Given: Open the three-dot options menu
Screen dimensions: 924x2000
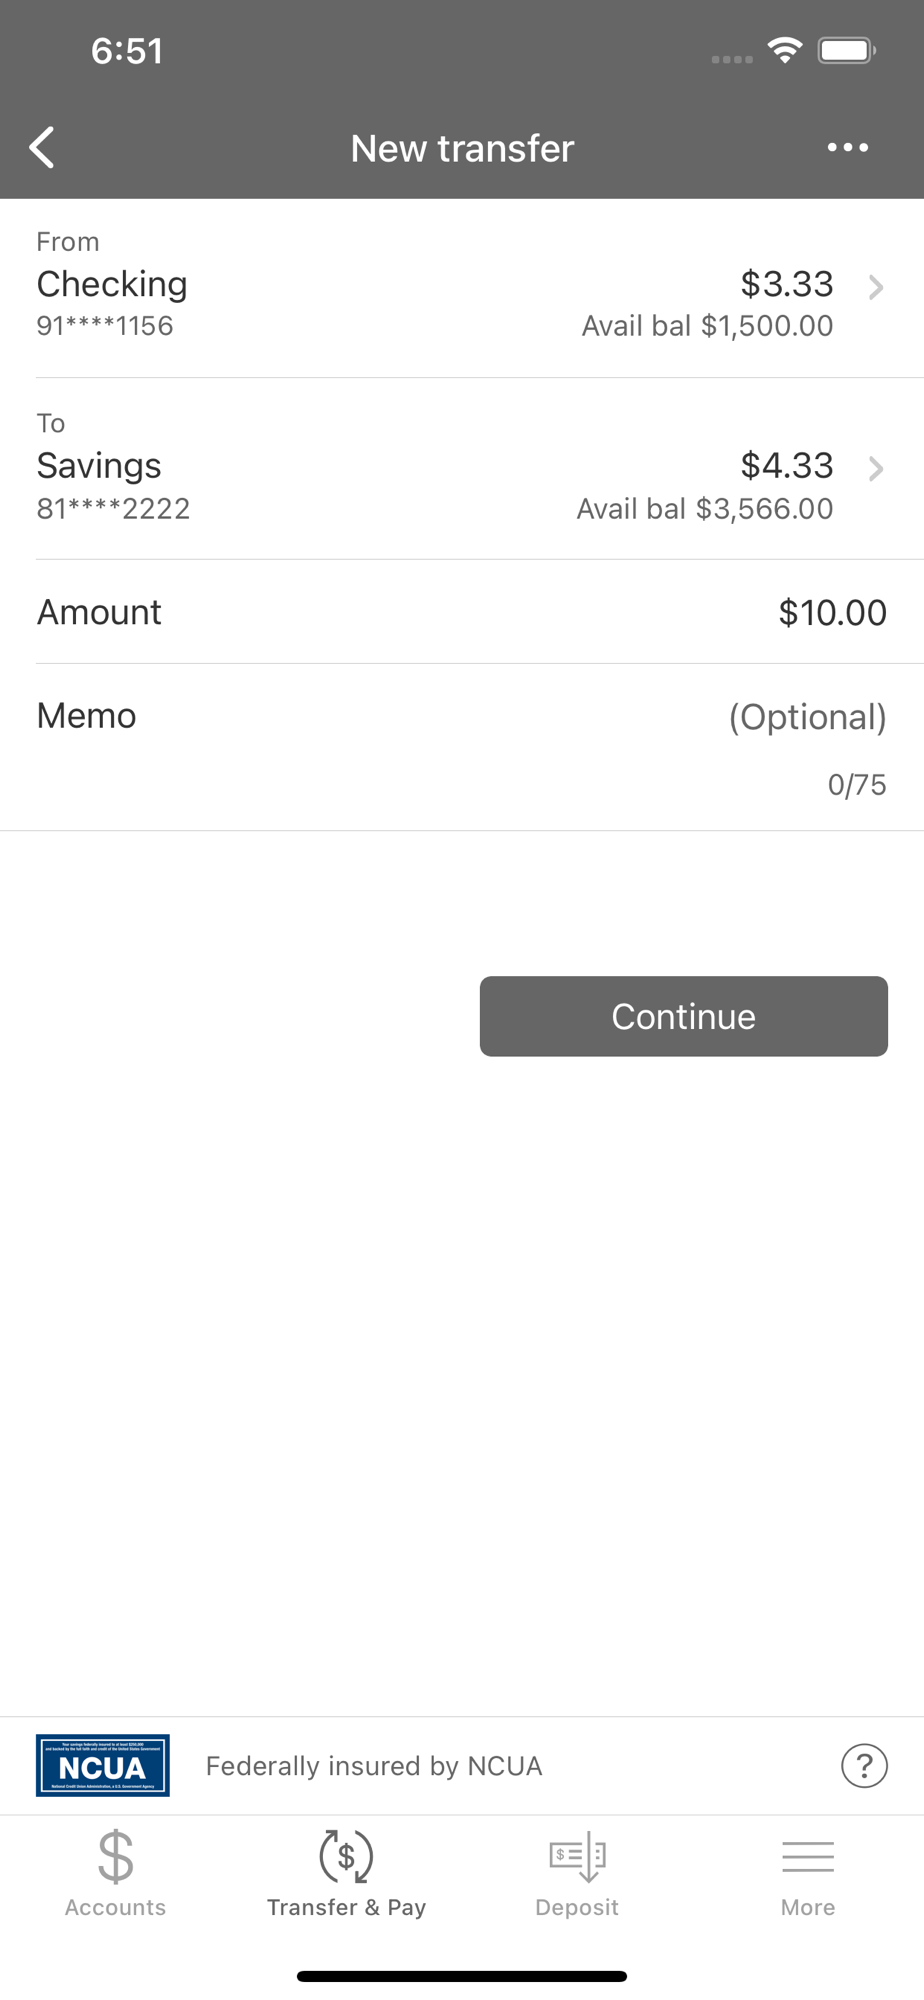Looking at the screenshot, I should click(x=847, y=148).
